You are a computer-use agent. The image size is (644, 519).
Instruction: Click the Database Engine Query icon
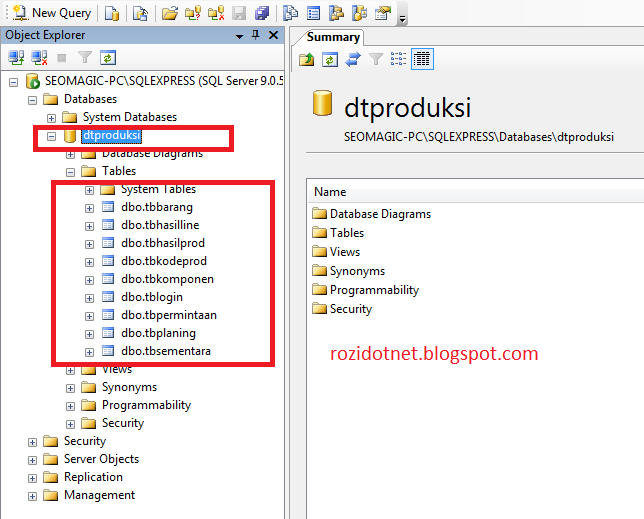(x=111, y=13)
